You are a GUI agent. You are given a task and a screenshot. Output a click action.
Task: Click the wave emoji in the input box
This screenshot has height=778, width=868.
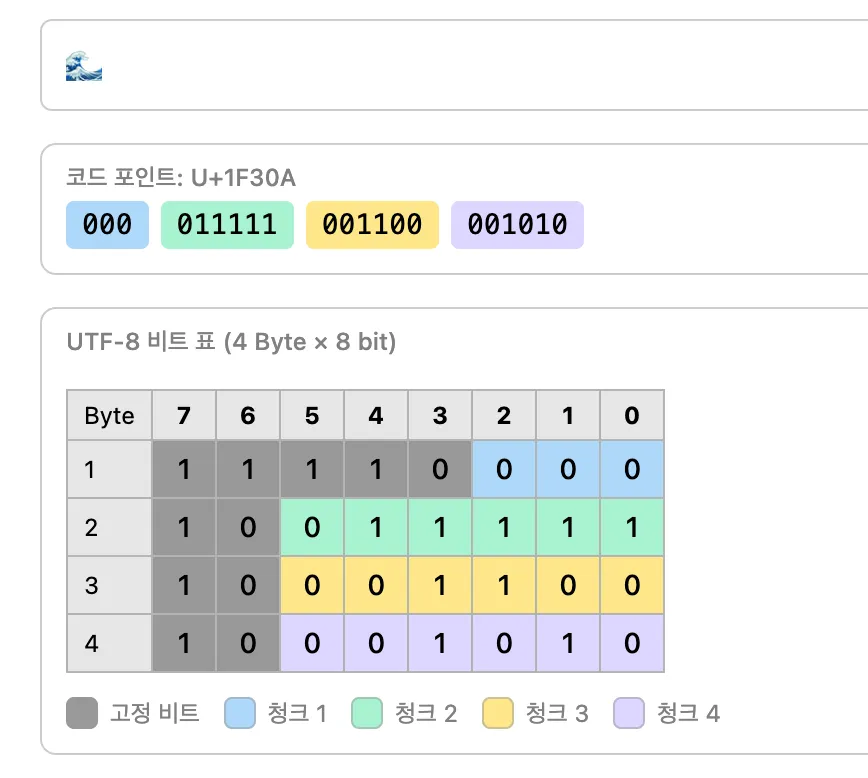click(x=83, y=64)
